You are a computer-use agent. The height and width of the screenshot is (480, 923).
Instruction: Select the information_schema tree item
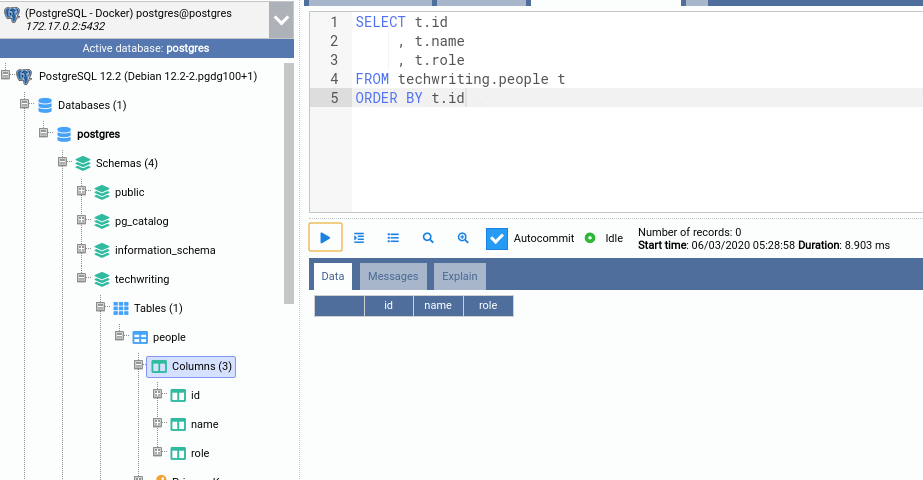coord(165,250)
